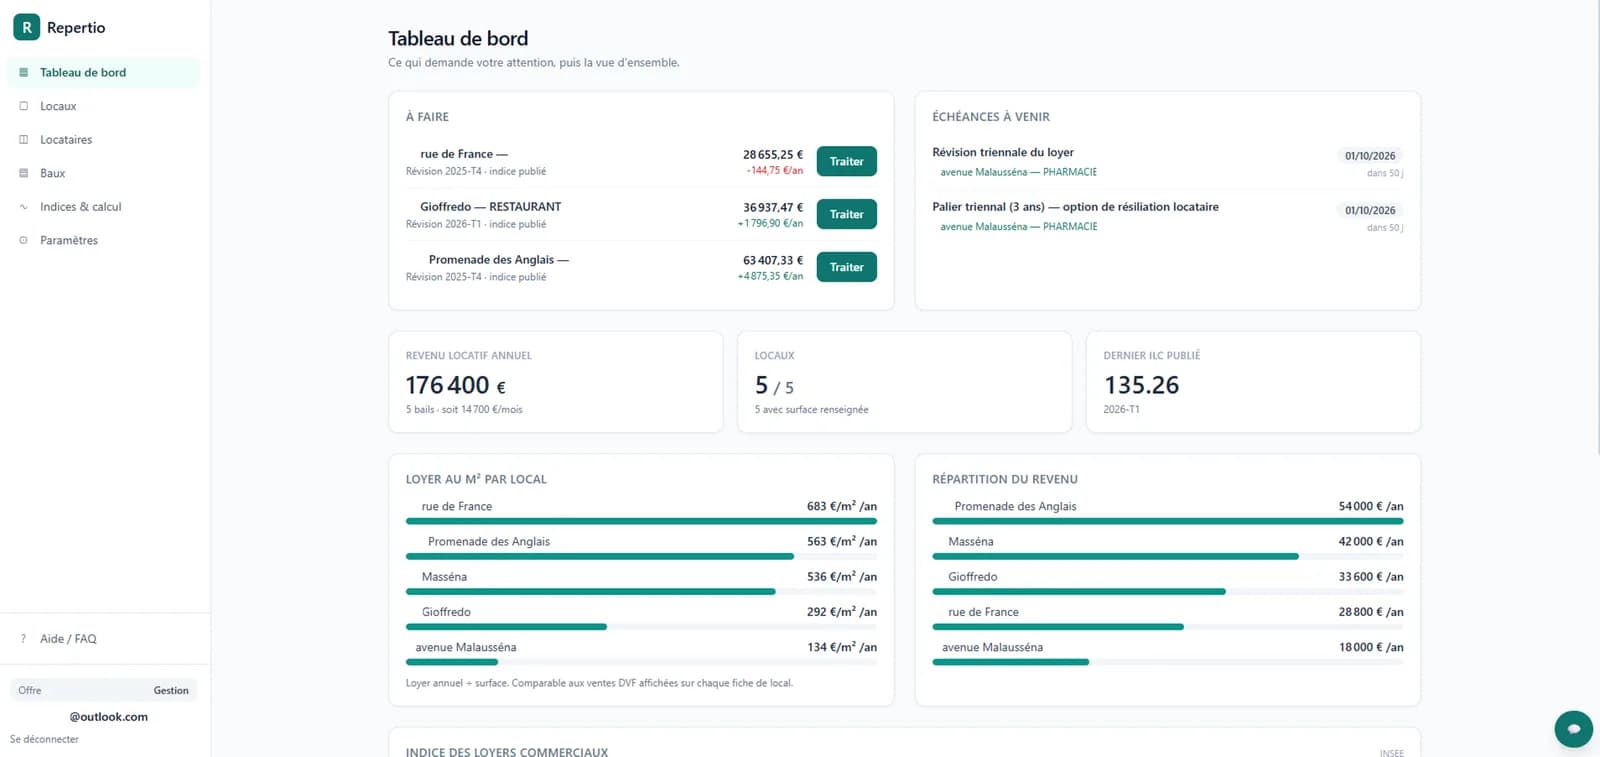Open the chat bubble widget
Viewport: 1600px width, 757px height.
[x=1573, y=729]
